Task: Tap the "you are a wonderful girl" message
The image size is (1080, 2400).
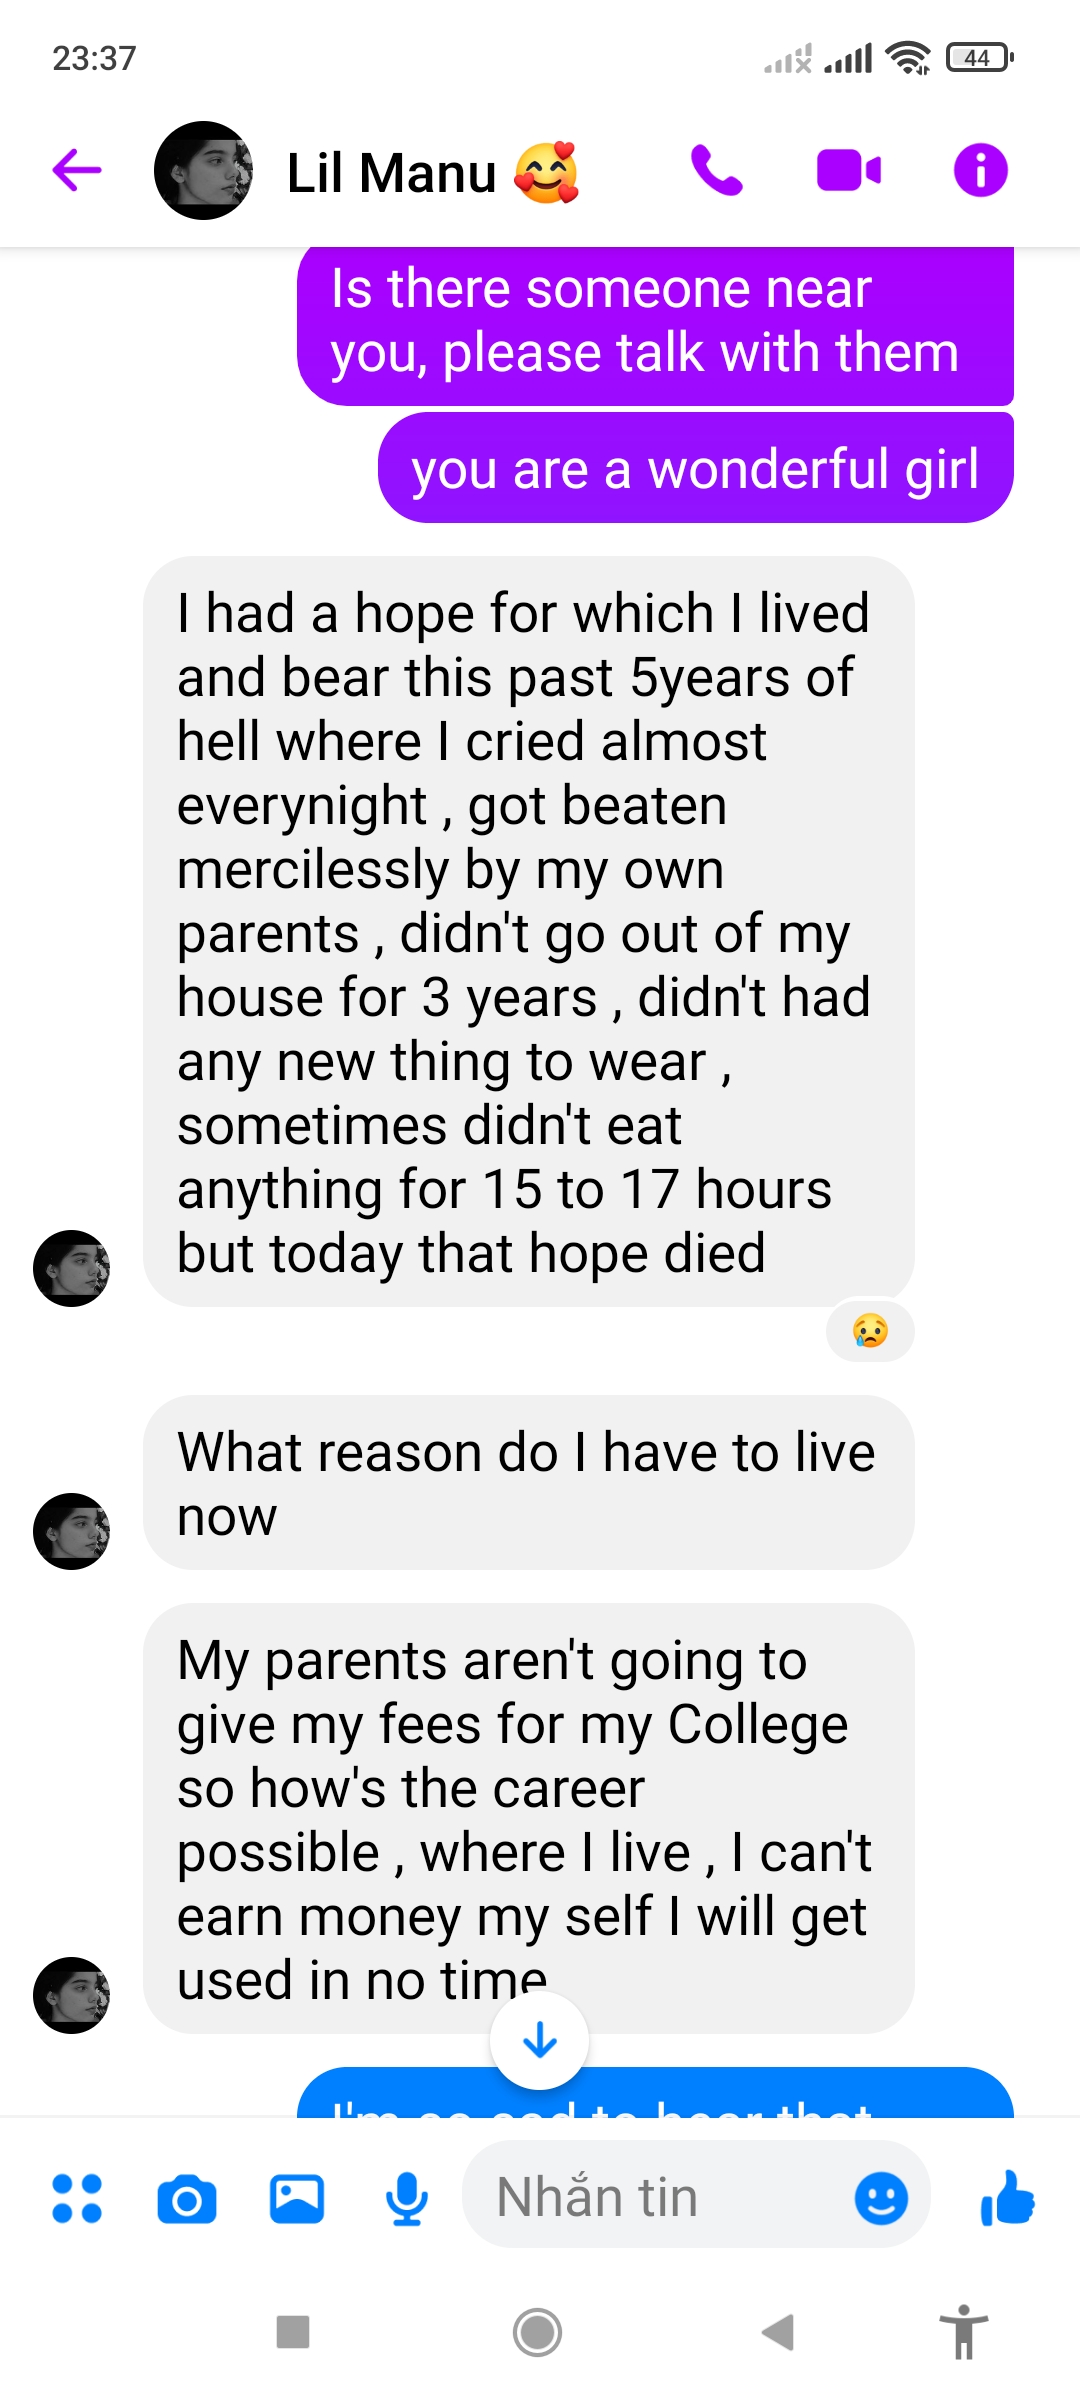Action: 695,469
